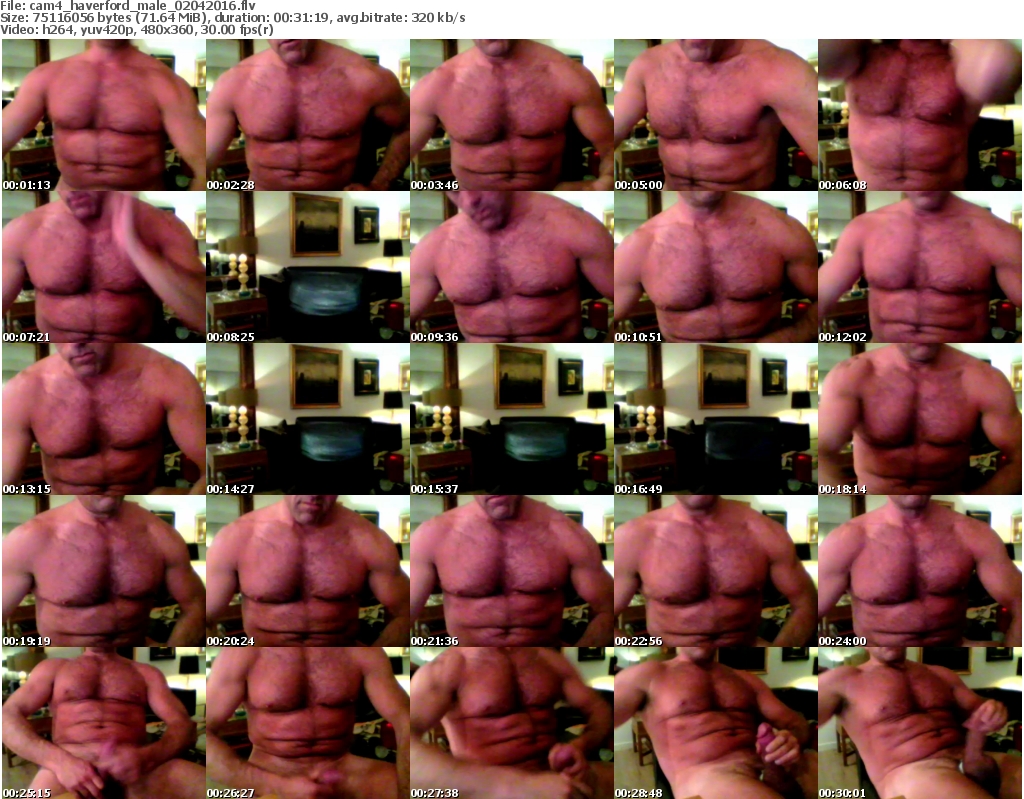This screenshot has width=1024, height=799.
Task: Open the thumbnail stamped 00:01:13
Action: point(104,115)
